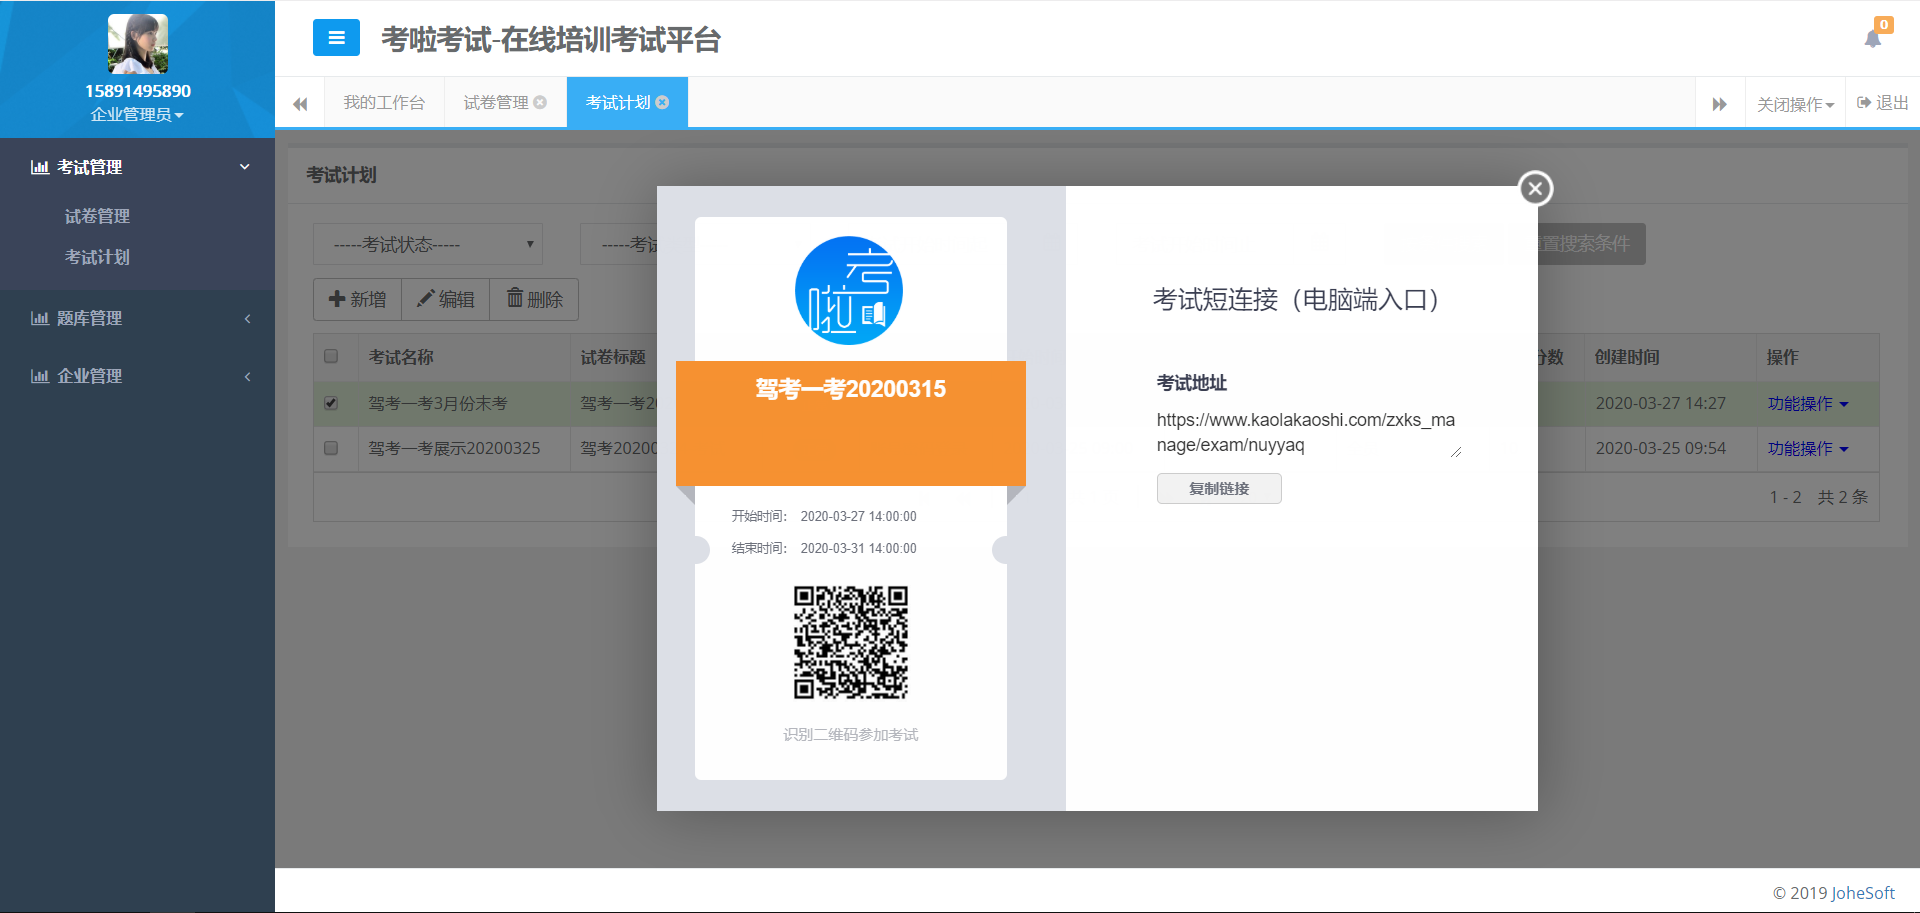Toggle the select-all checkbox in table header

click(x=331, y=356)
